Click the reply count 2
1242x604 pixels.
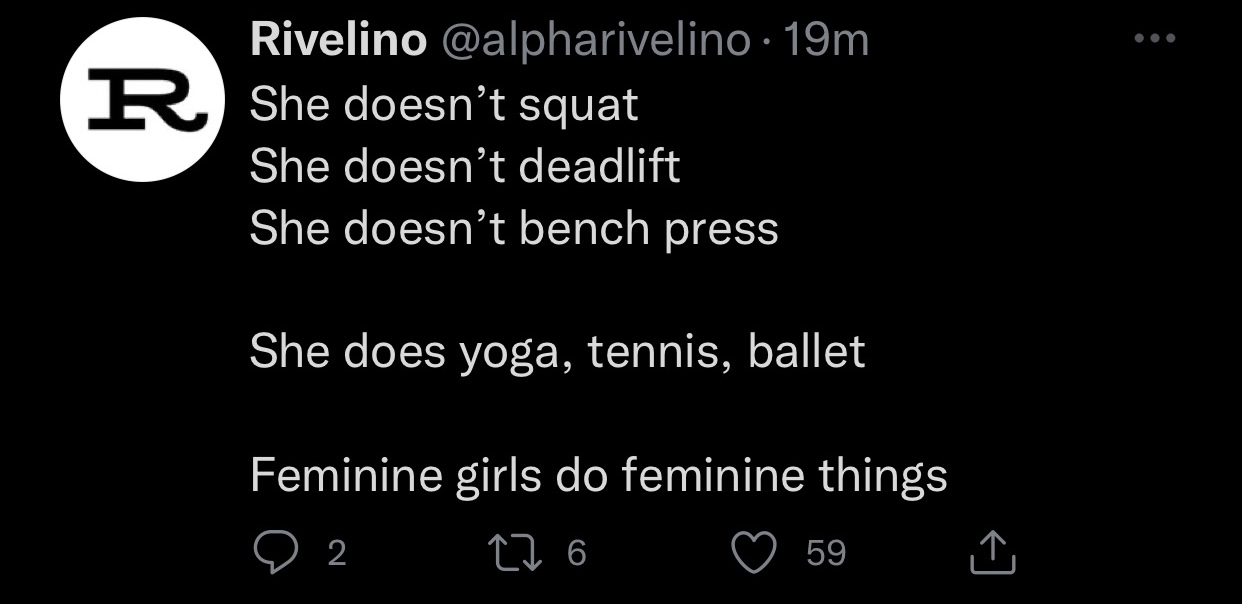coord(337,553)
